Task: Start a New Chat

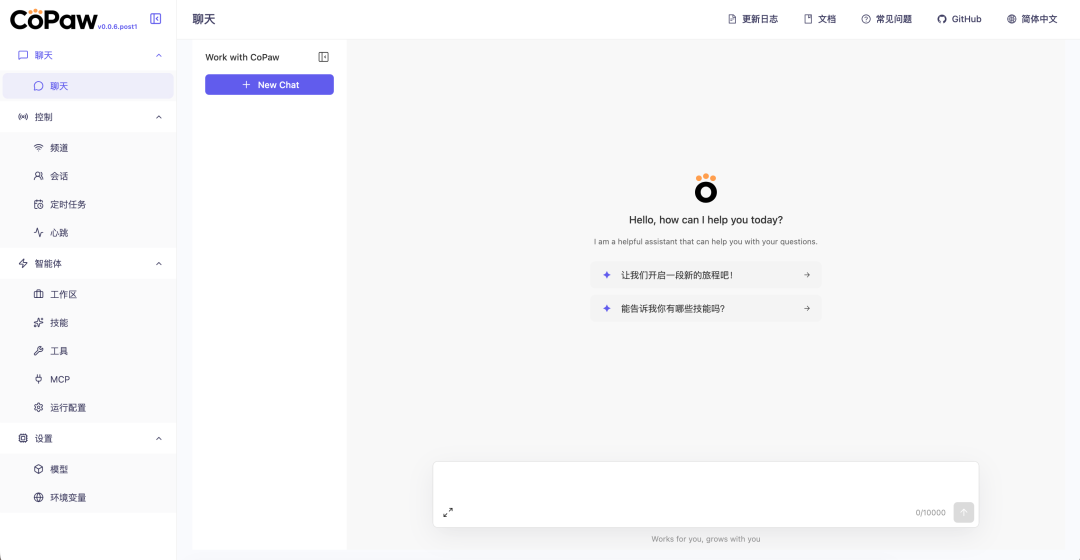Action: [269, 85]
